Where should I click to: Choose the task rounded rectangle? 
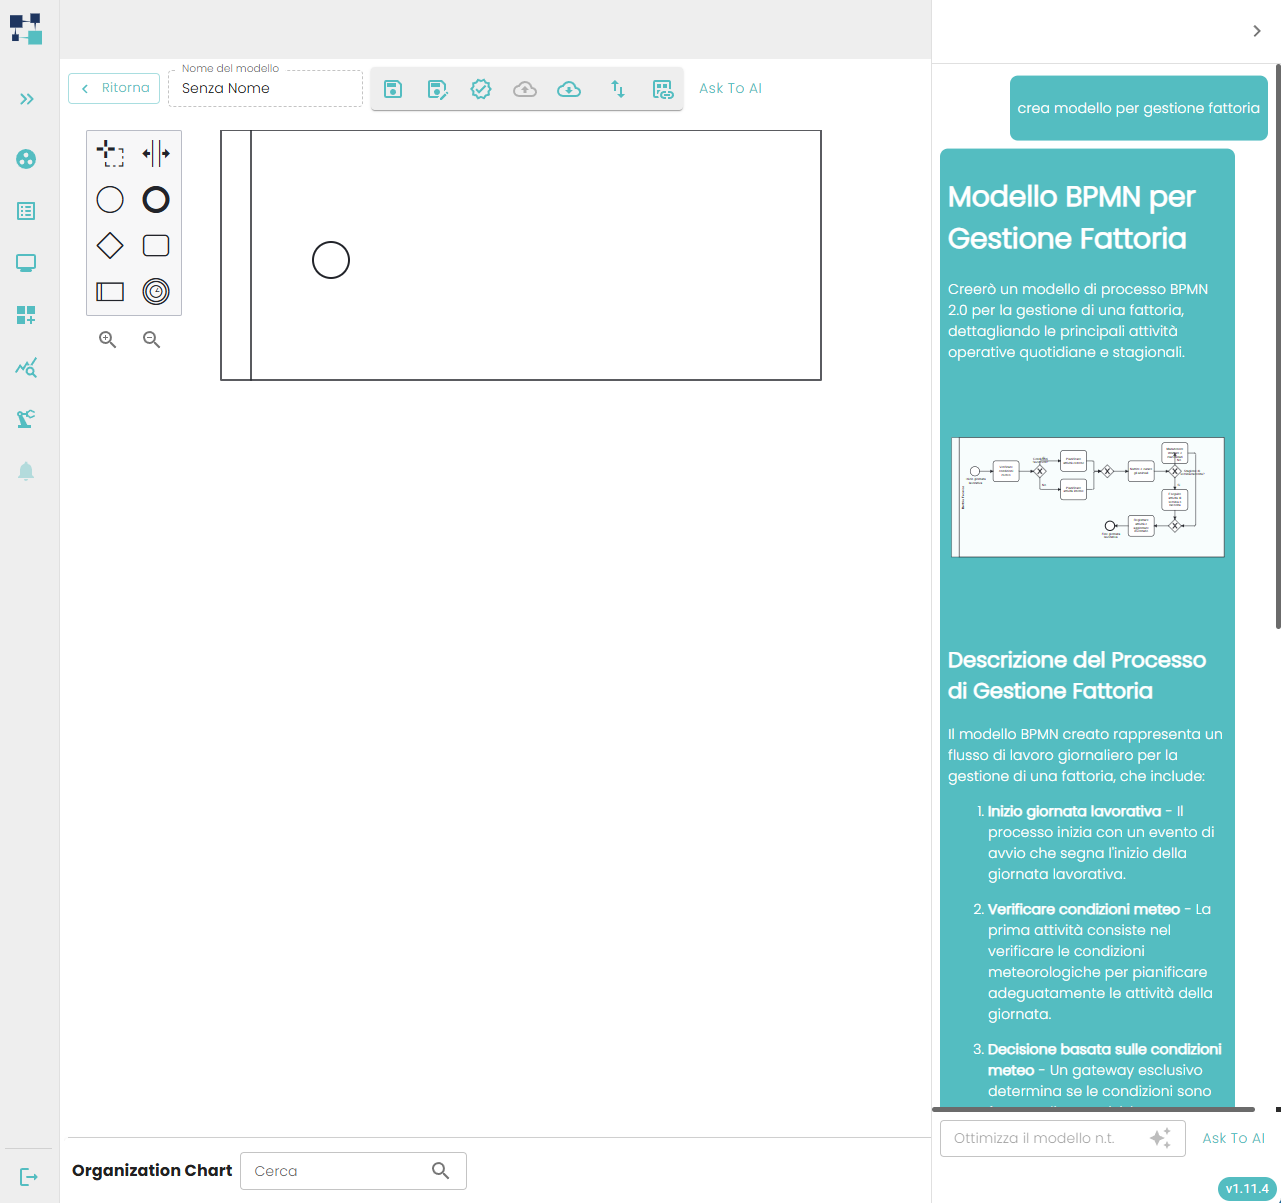pos(156,246)
